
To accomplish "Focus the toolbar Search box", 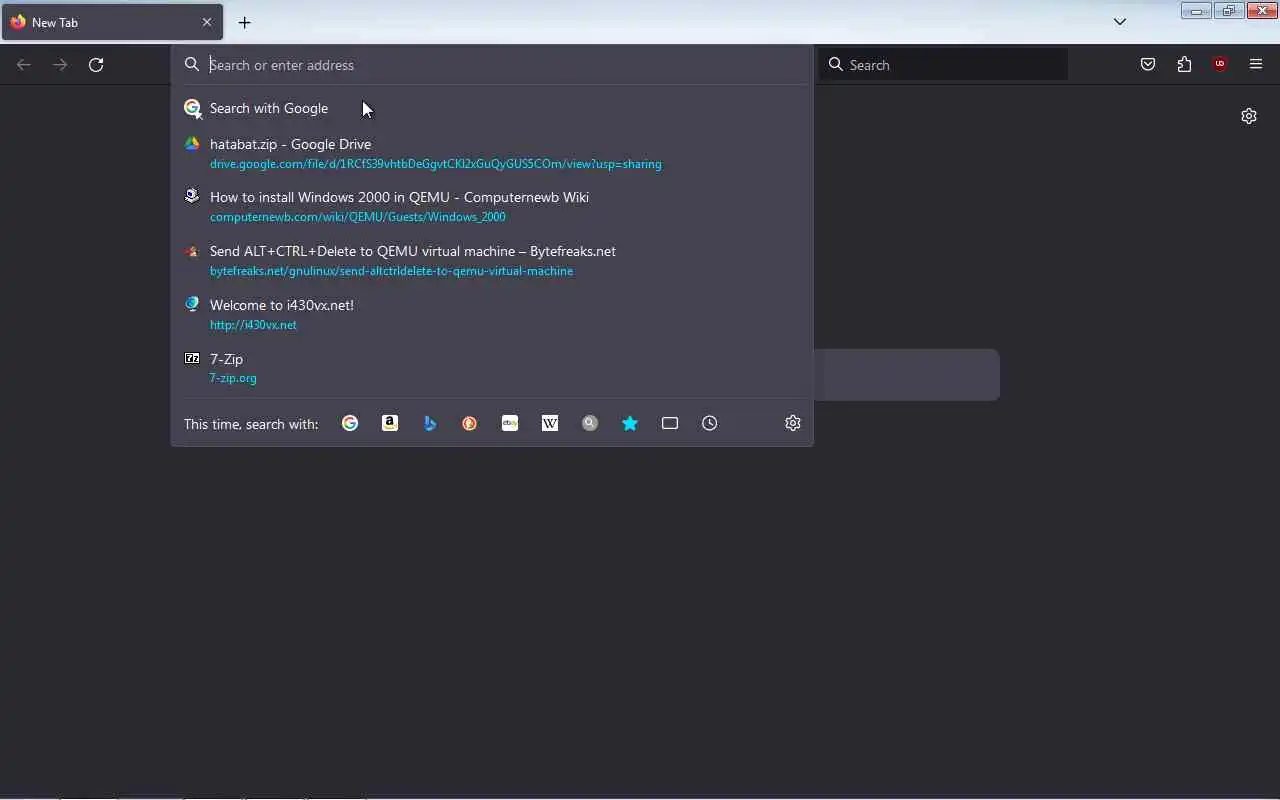I will click(x=944, y=65).
